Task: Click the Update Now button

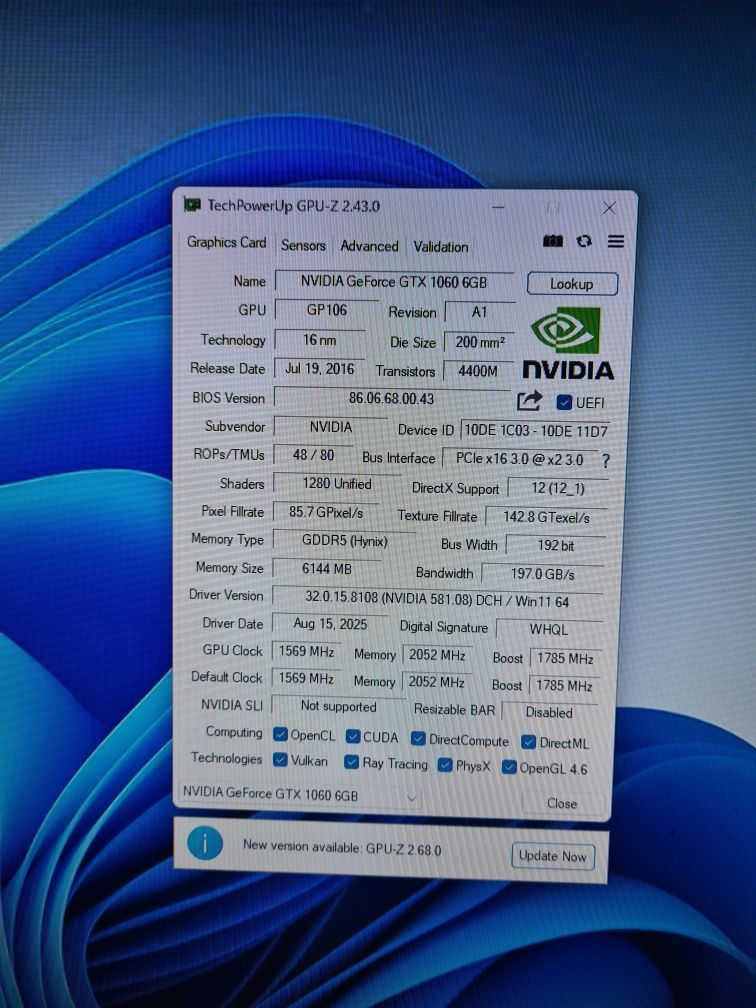Action: click(552, 856)
